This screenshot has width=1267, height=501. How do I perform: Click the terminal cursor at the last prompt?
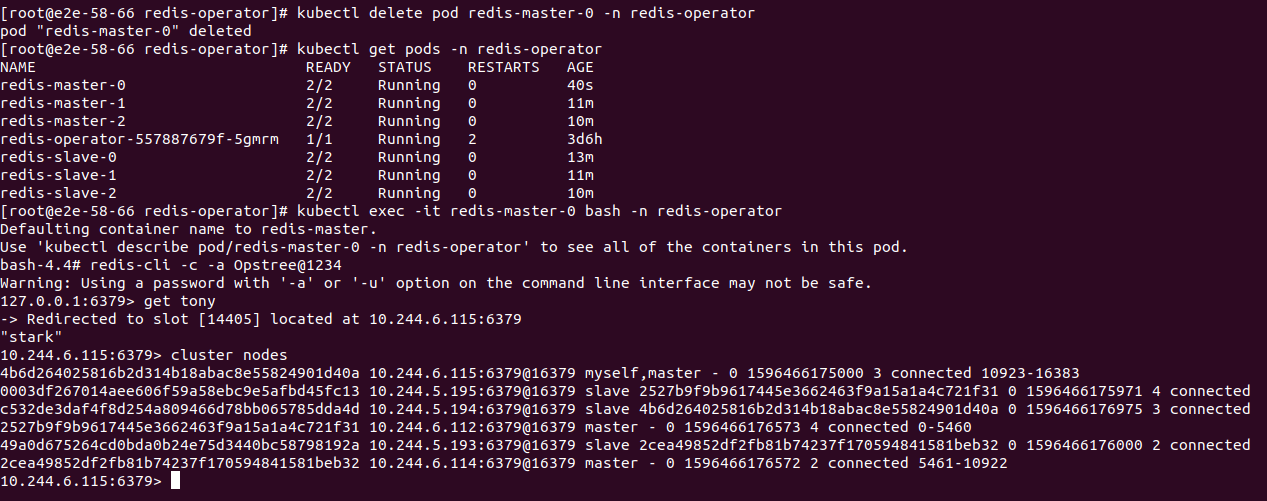coord(176,481)
